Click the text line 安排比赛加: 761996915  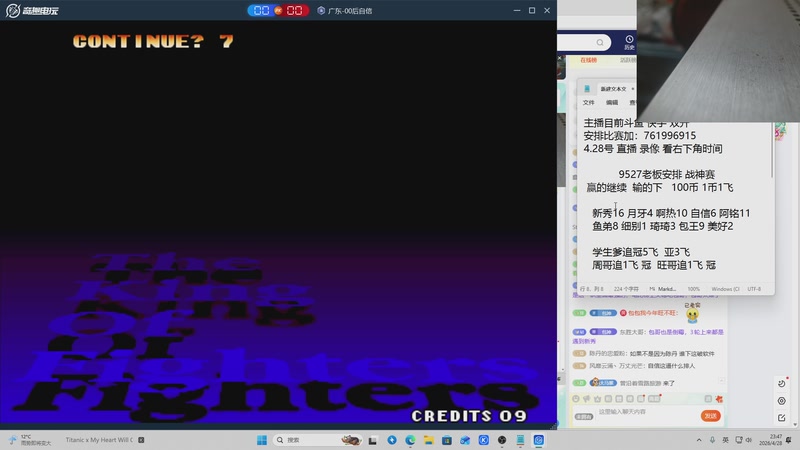point(639,136)
